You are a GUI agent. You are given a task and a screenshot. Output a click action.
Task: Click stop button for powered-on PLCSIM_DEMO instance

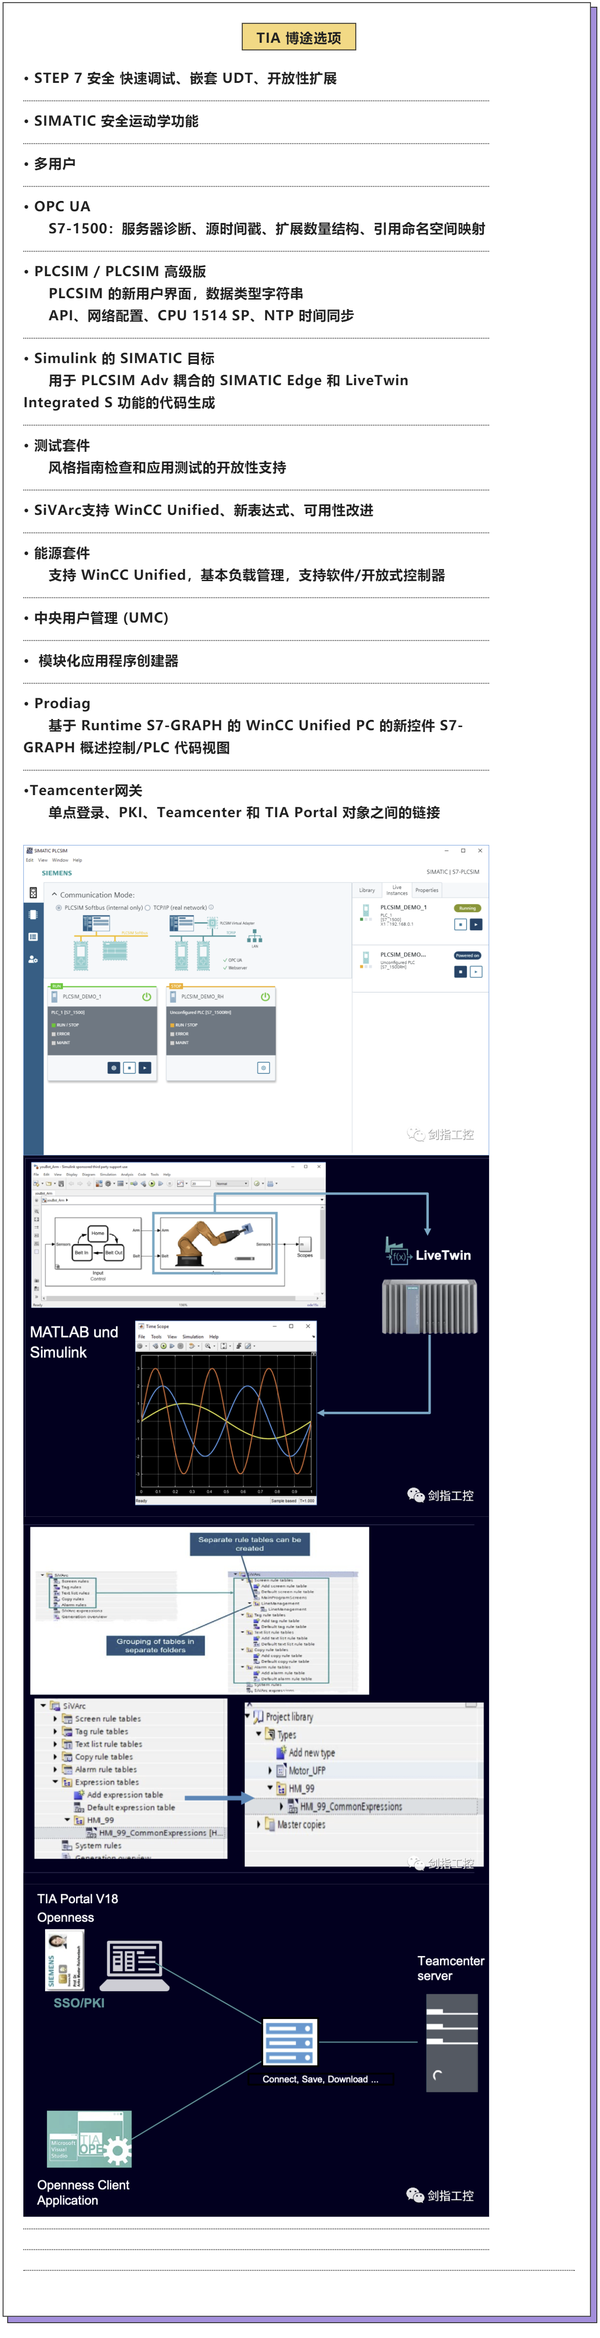pyautogui.click(x=461, y=971)
